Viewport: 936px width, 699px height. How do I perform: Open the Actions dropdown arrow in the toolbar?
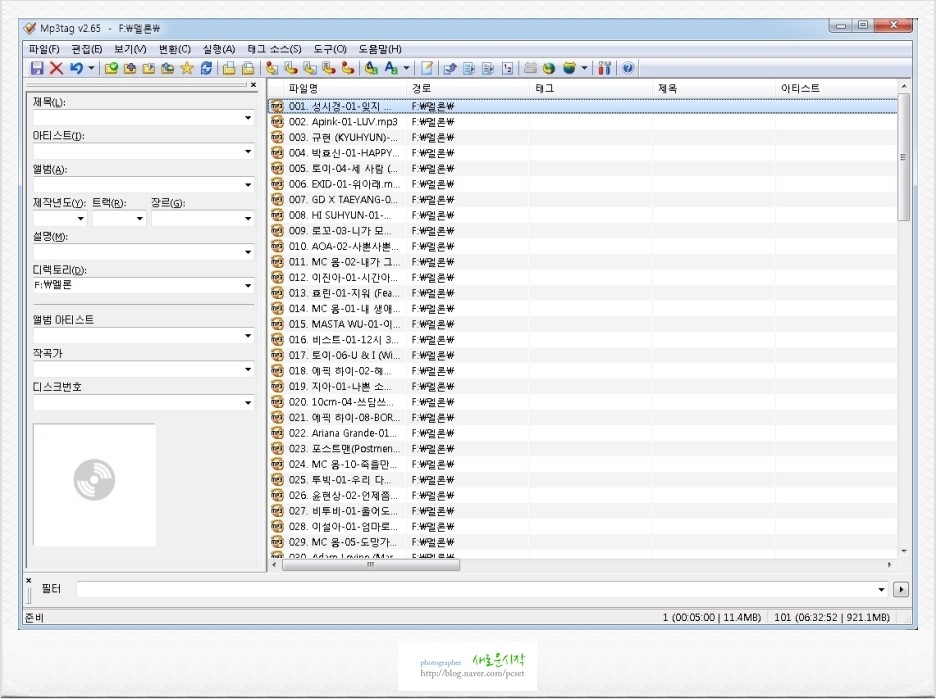pos(407,68)
